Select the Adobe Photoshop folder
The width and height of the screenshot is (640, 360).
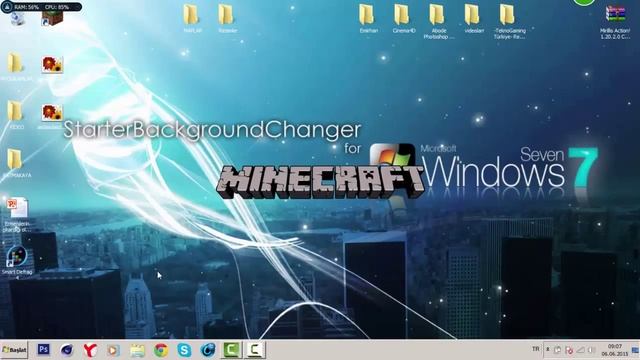[x=438, y=22]
